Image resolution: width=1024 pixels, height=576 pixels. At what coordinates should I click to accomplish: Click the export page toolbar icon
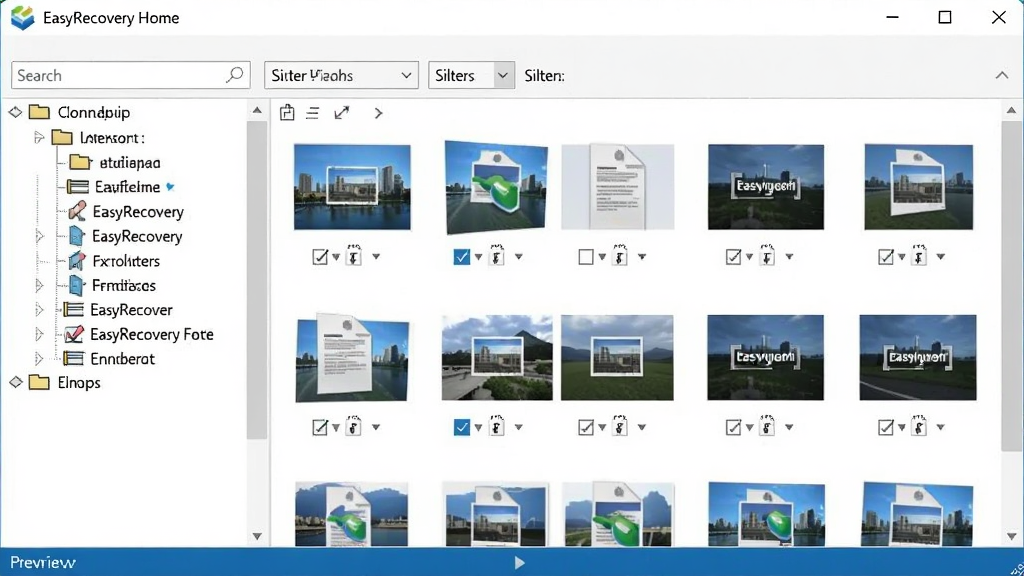(287, 113)
